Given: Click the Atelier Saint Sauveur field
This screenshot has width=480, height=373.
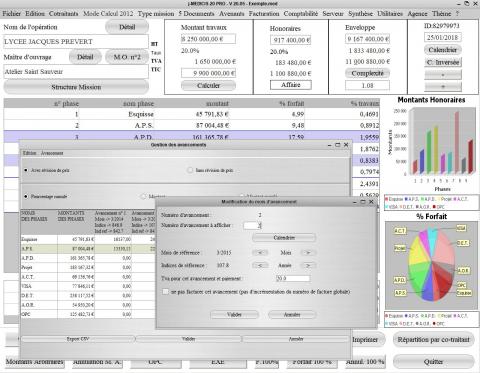Looking at the screenshot, I should (76, 71).
